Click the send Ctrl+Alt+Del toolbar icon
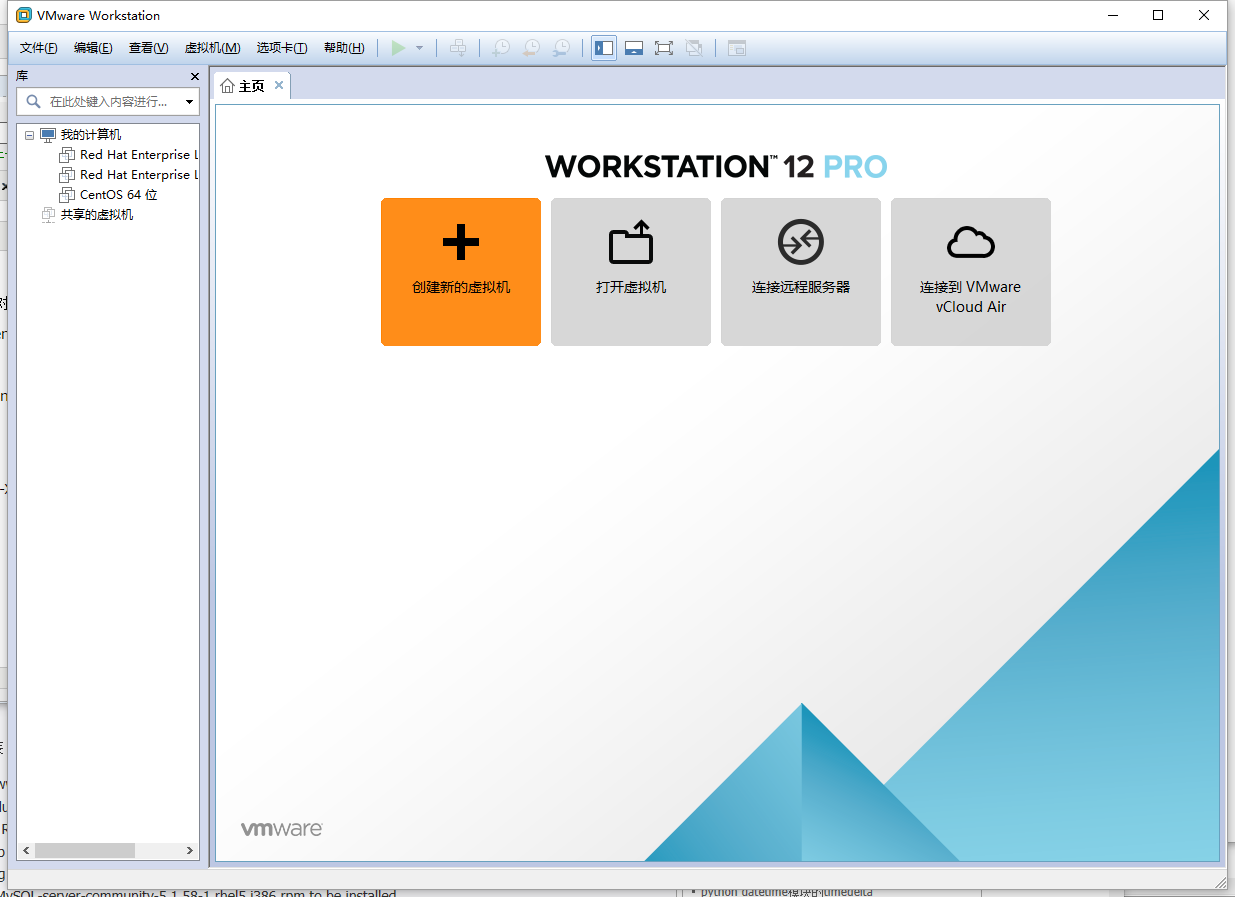The height and width of the screenshot is (897, 1235). 458,48
